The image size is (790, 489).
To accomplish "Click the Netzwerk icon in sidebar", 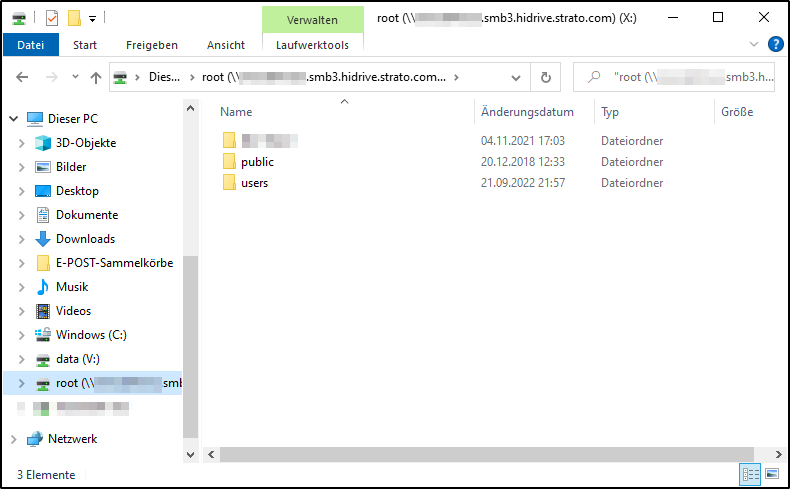I will 35,439.
